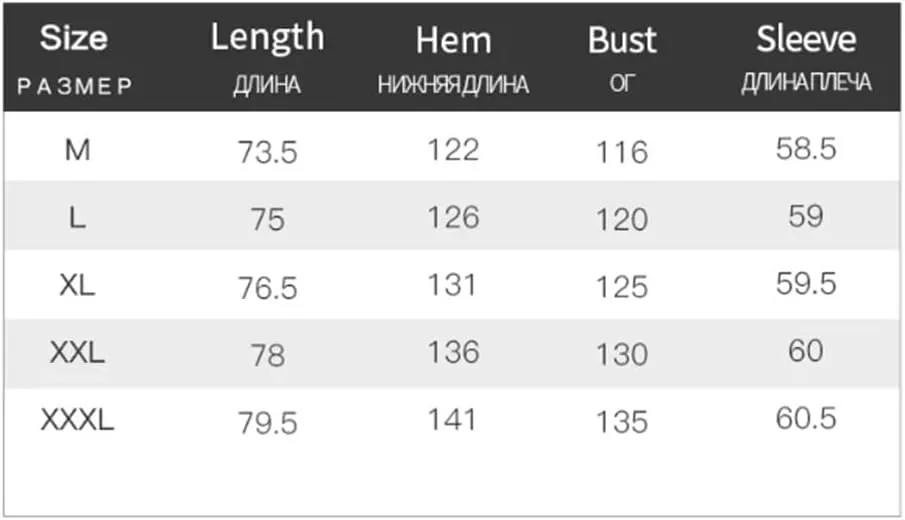Click the РАЗМЕР subtitle text
Image resolution: width=905 pixels, height=520 pixels.
click(75, 87)
